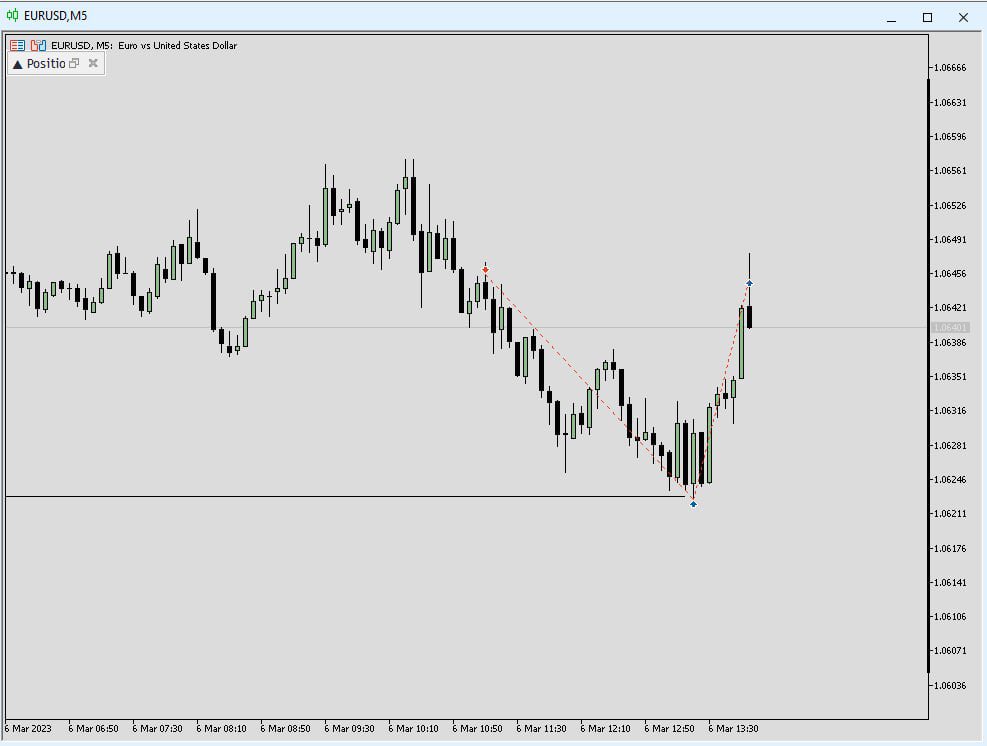Click the 'EURUSD,M5' window title text
Image resolution: width=987 pixels, height=746 pixels.
(55, 16)
